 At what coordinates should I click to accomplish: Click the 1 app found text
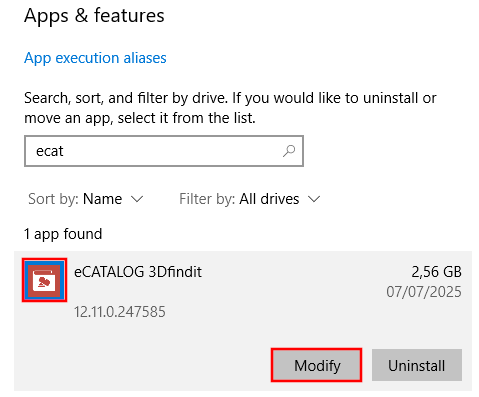[x=63, y=234]
